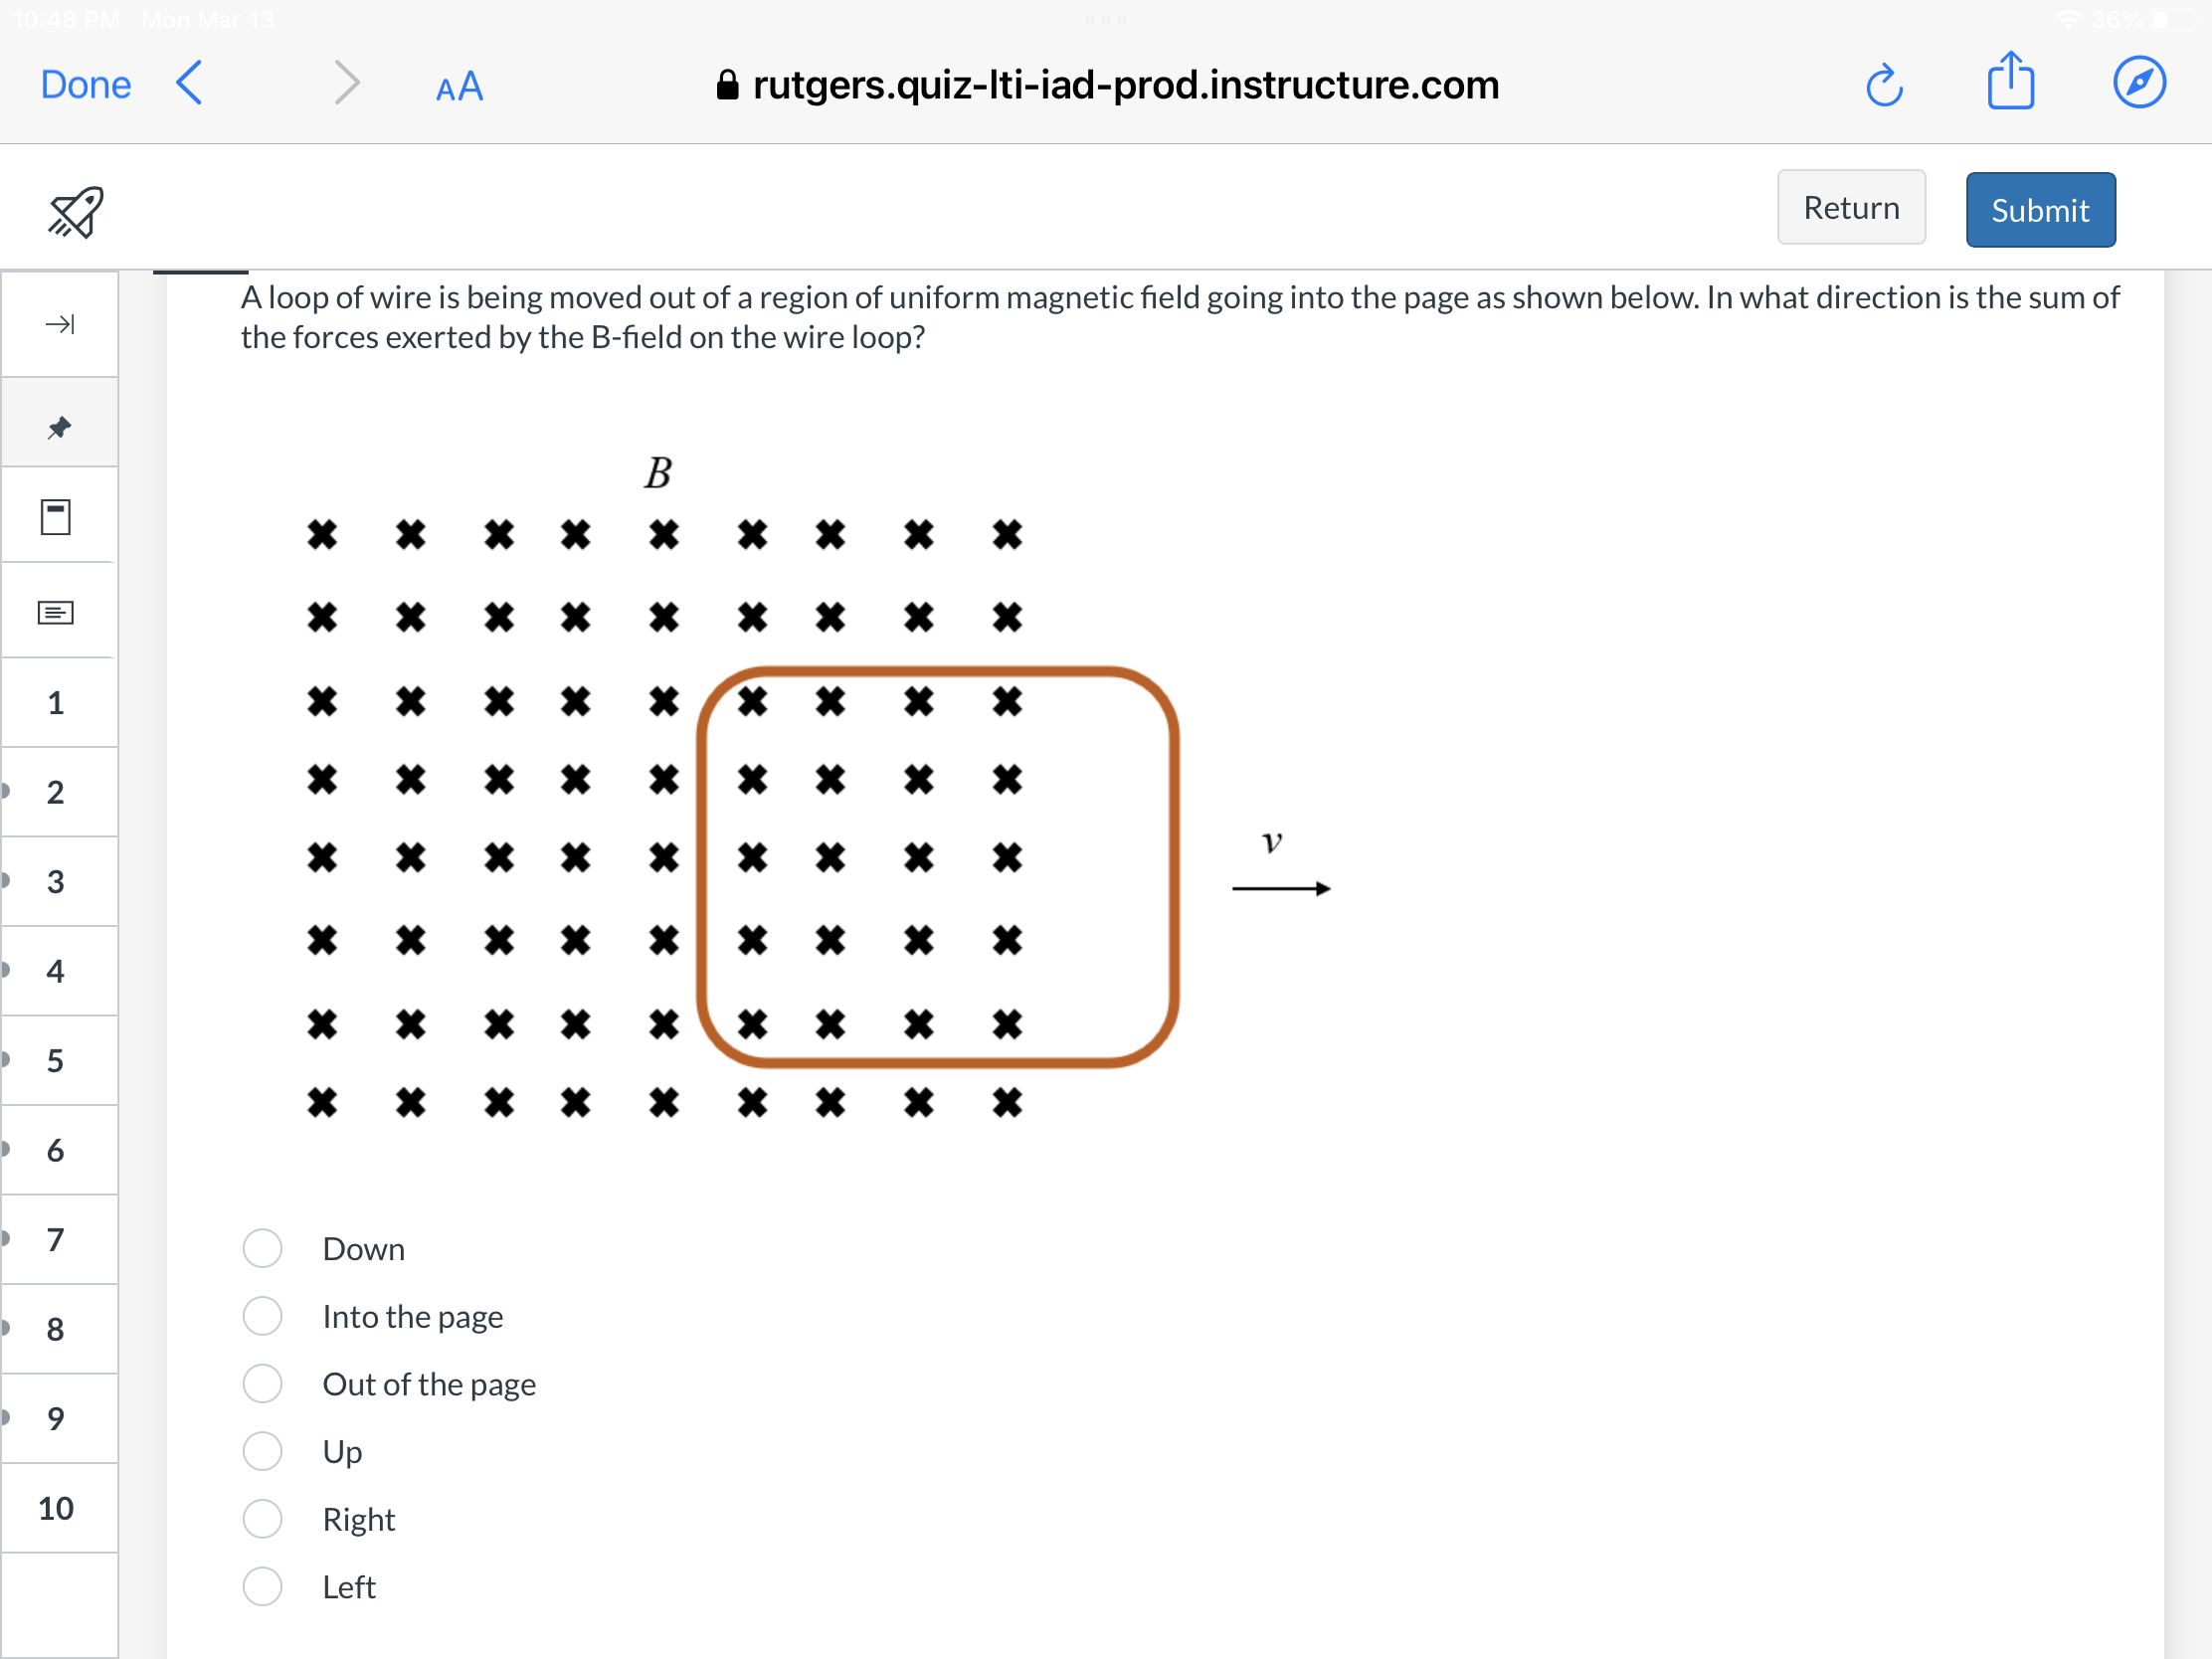Jump to question 5 in sidebar

(56, 1060)
